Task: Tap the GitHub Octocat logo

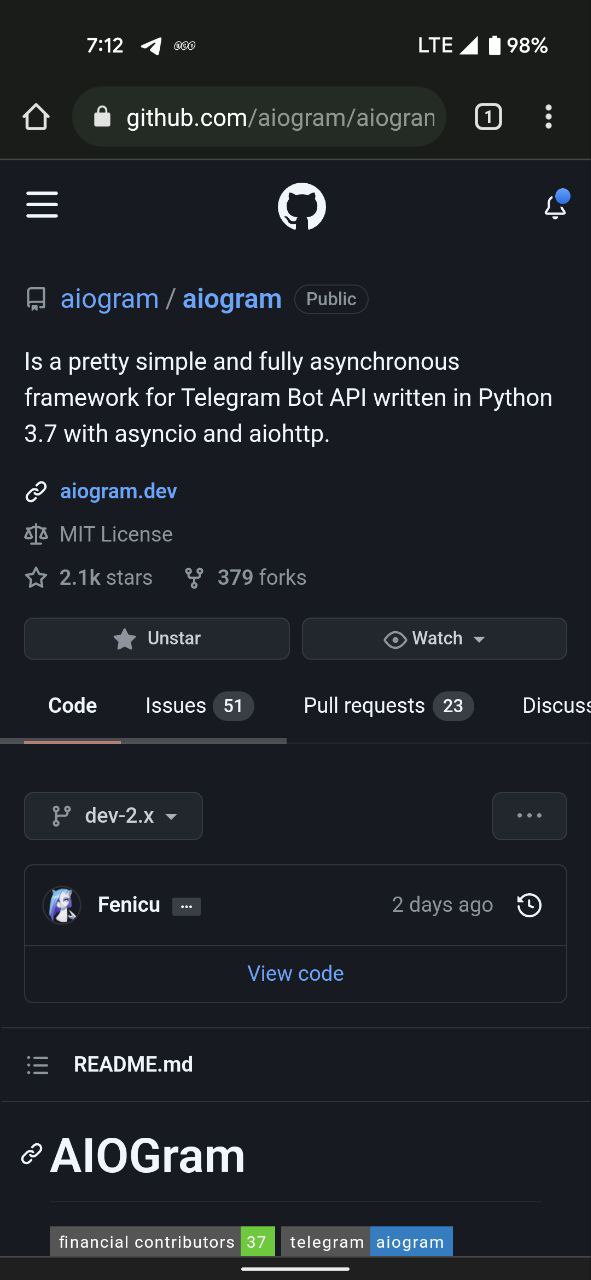Action: [302, 207]
